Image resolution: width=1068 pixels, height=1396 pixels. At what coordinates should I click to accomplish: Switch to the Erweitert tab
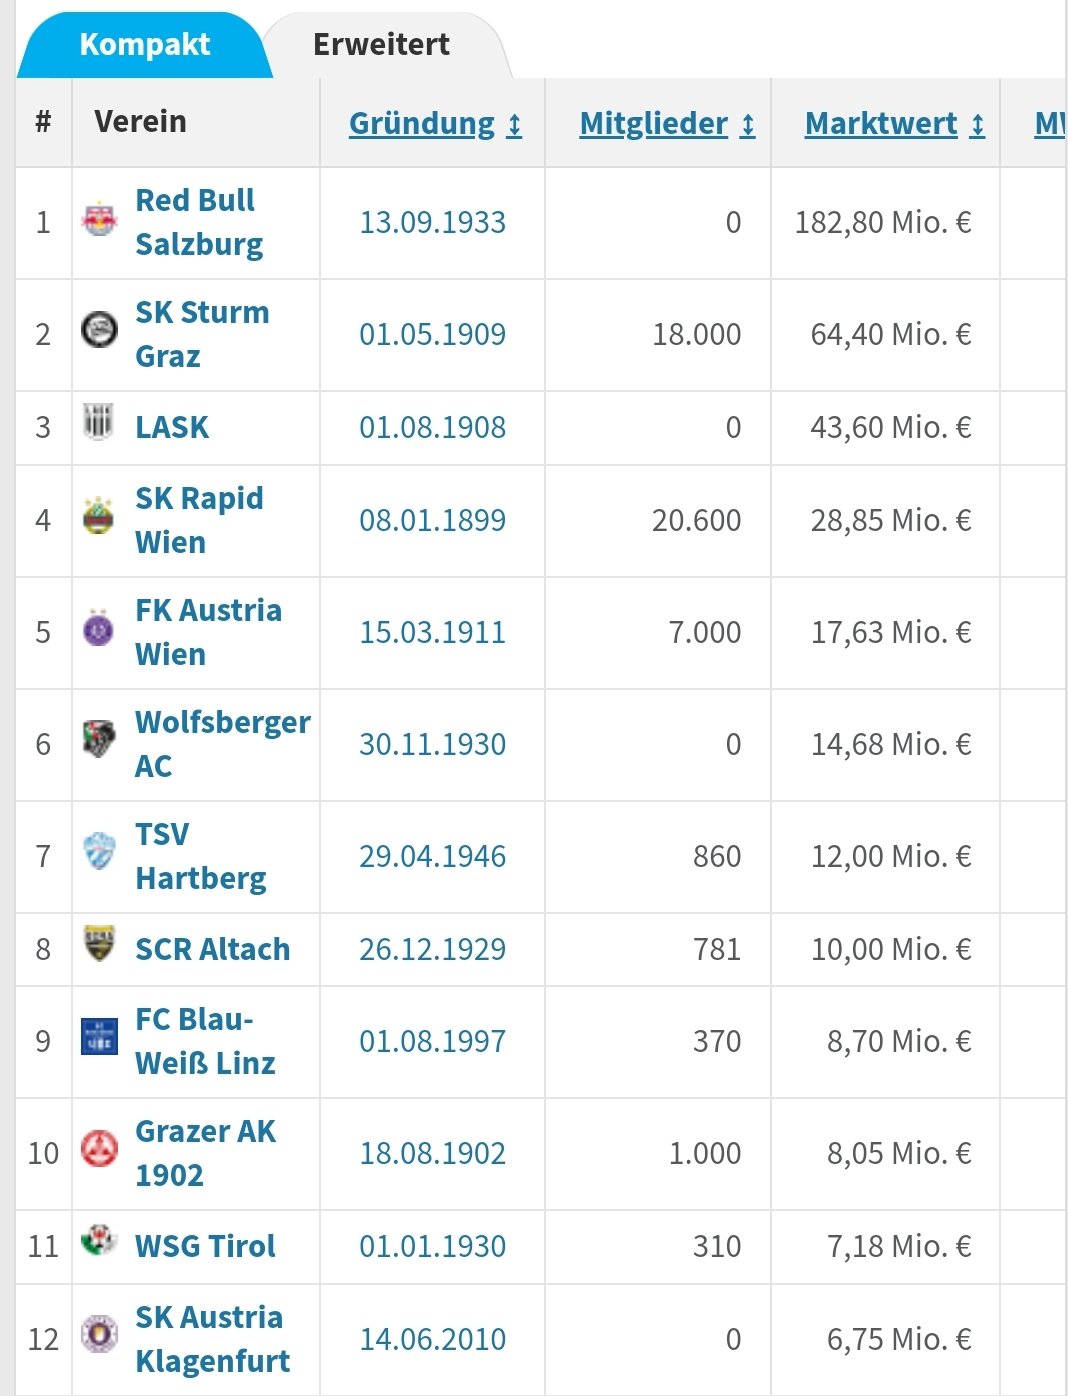pyautogui.click(x=381, y=45)
